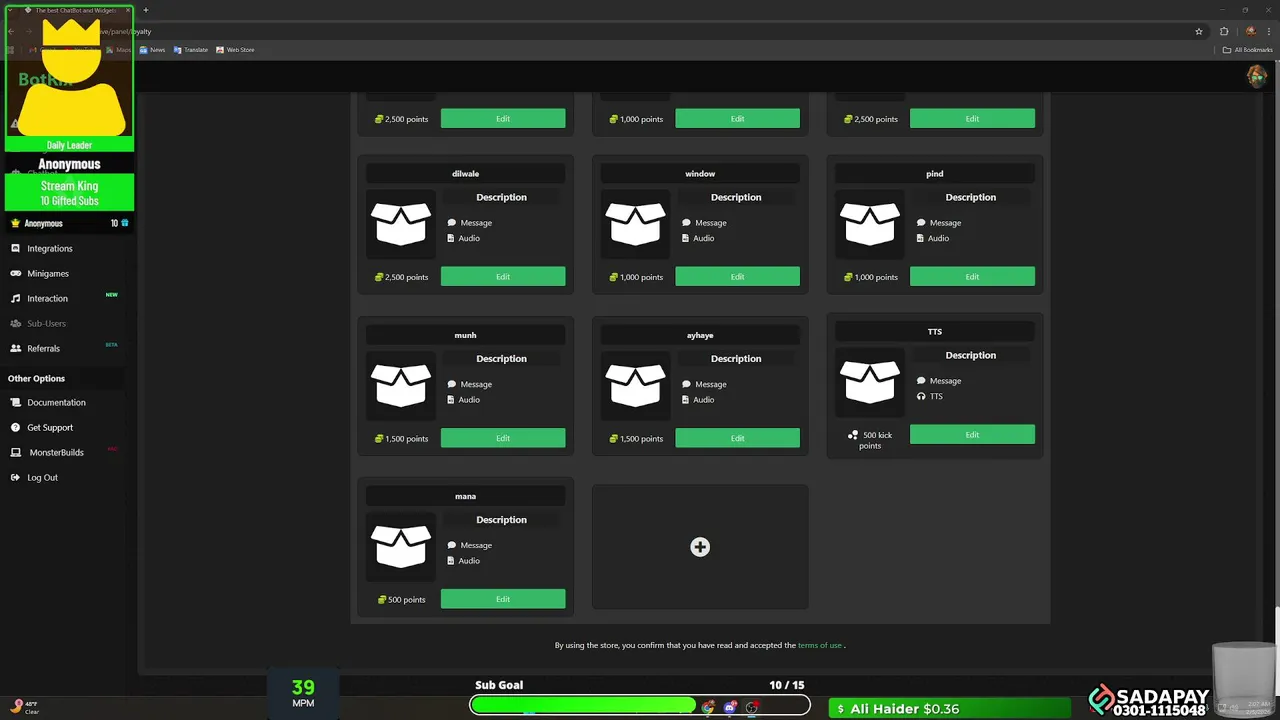Click the Minigames gamepad icon
This screenshot has width=1280, height=720.
(15, 273)
